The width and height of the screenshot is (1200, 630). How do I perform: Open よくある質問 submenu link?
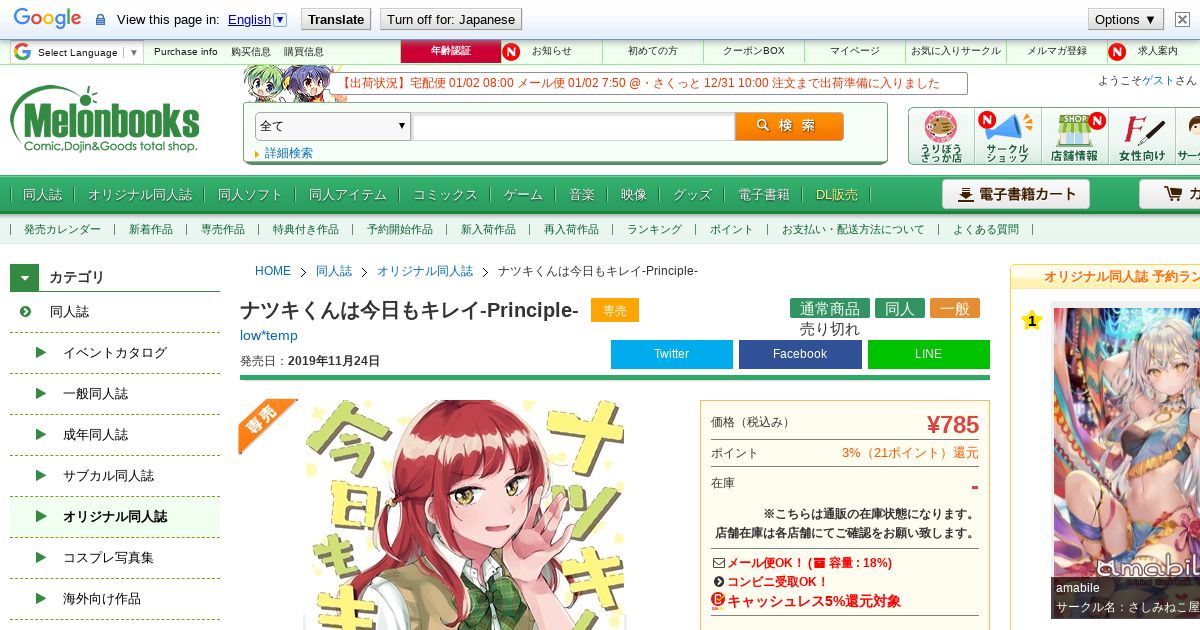[986, 230]
